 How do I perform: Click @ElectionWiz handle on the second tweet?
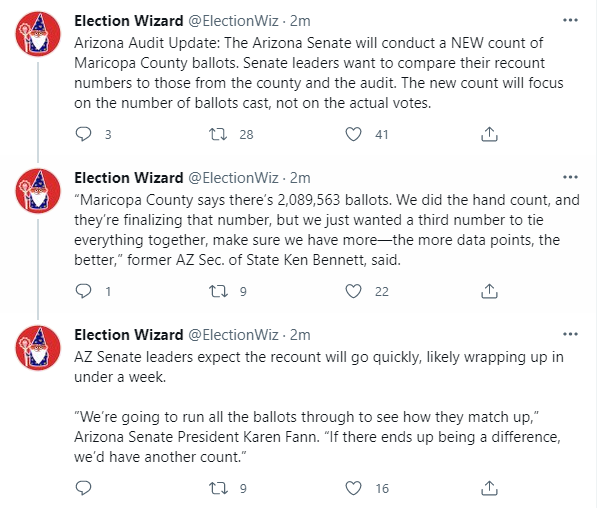(x=233, y=178)
